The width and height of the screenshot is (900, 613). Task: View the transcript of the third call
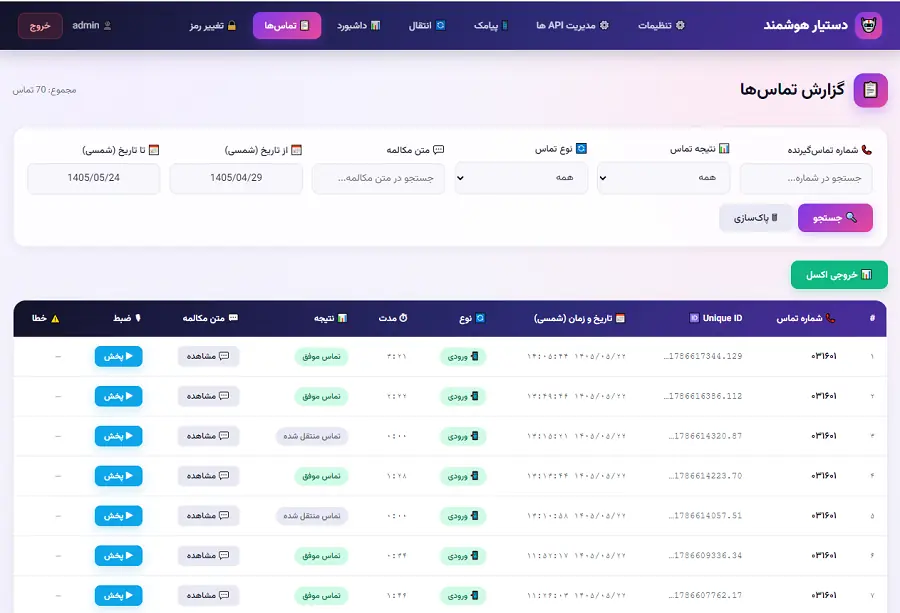coord(208,436)
